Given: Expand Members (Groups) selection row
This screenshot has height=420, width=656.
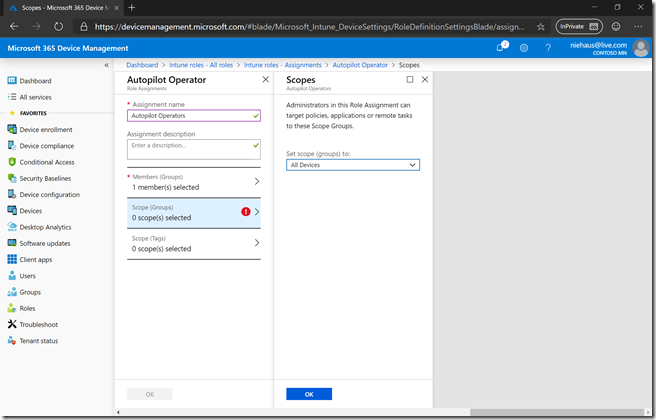Looking at the screenshot, I should tap(193, 182).
